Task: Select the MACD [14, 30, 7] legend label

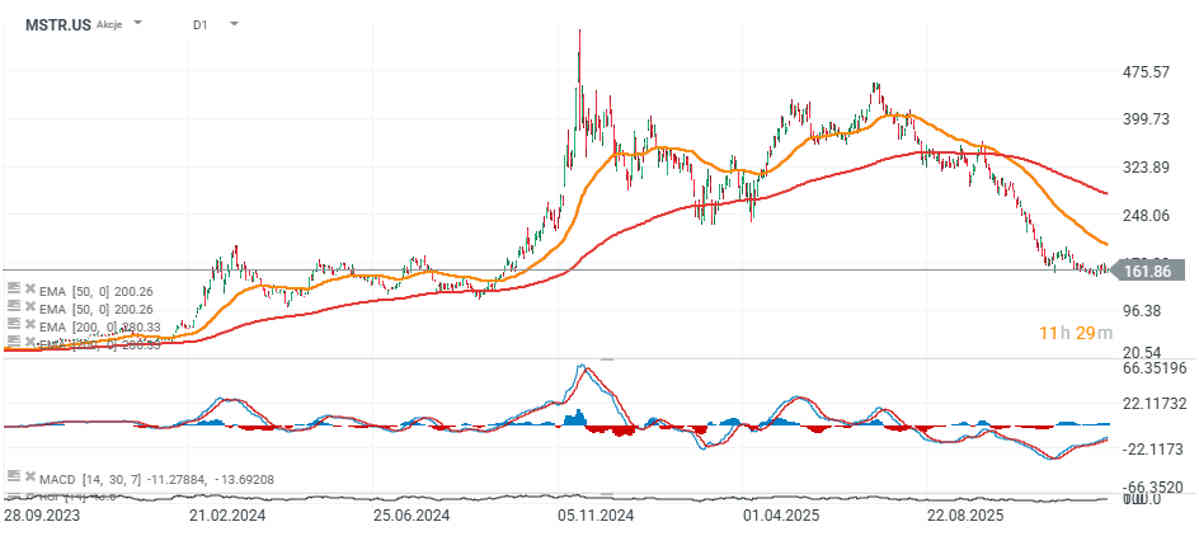Action: point(92,478)
